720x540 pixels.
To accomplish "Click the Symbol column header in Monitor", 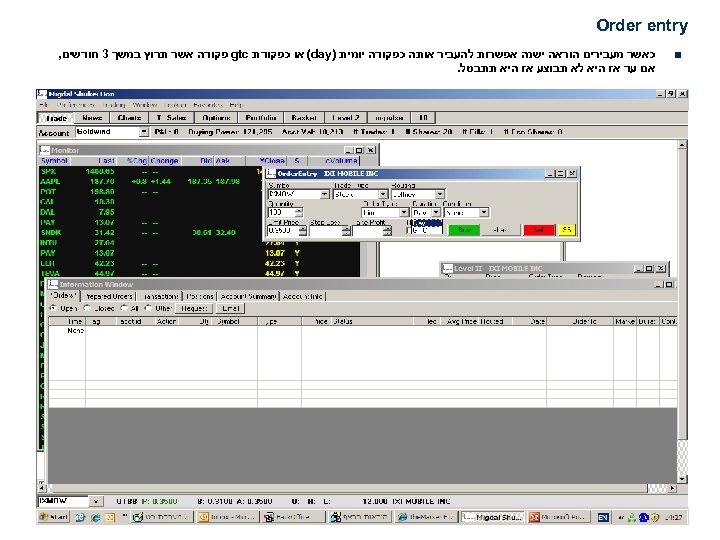I will point(55,161).
